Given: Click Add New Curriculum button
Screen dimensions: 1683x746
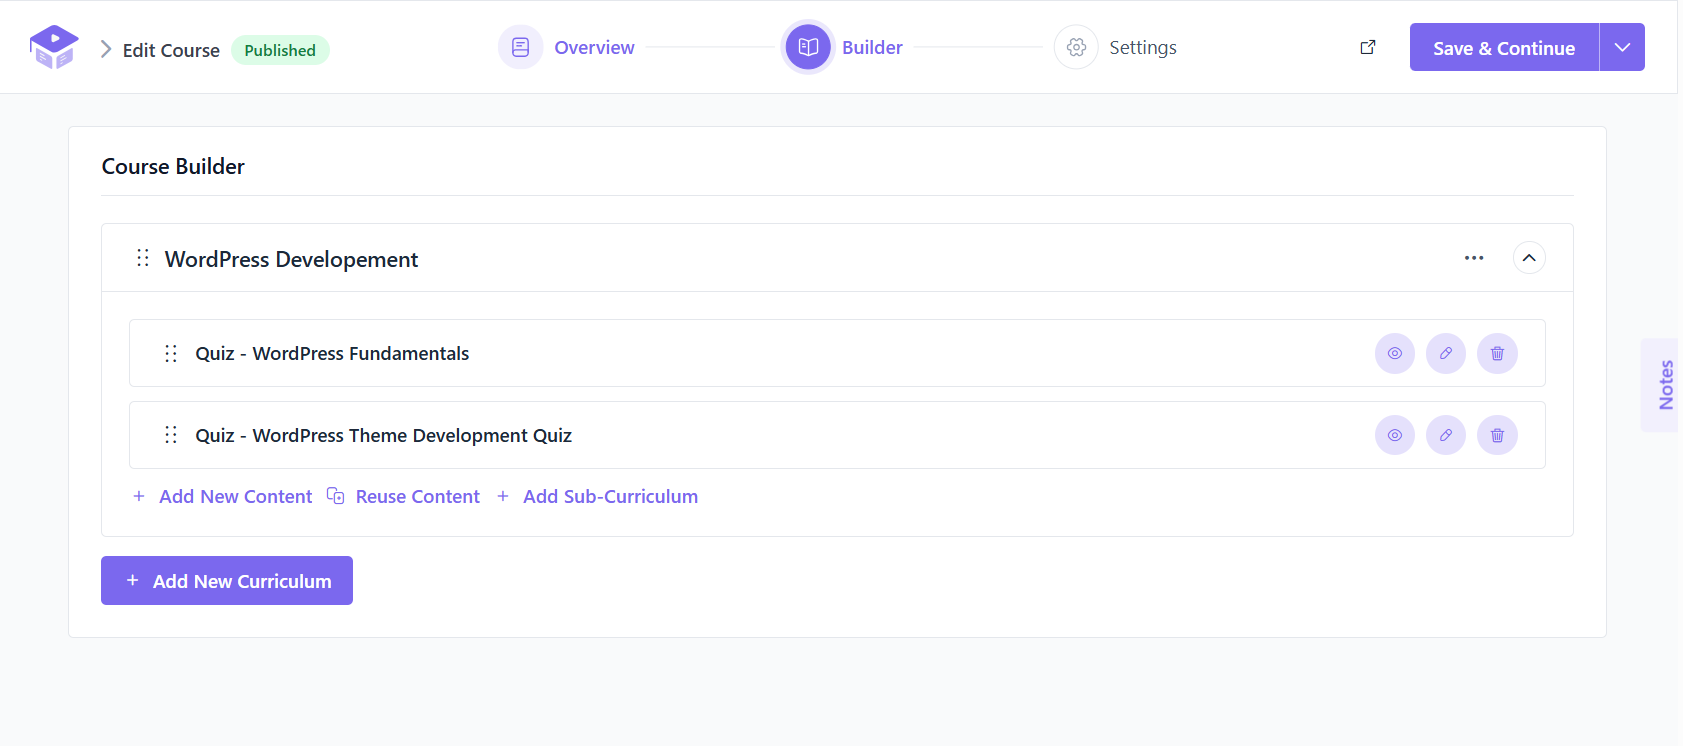Looking at the screenshot, I should (227, 581).
